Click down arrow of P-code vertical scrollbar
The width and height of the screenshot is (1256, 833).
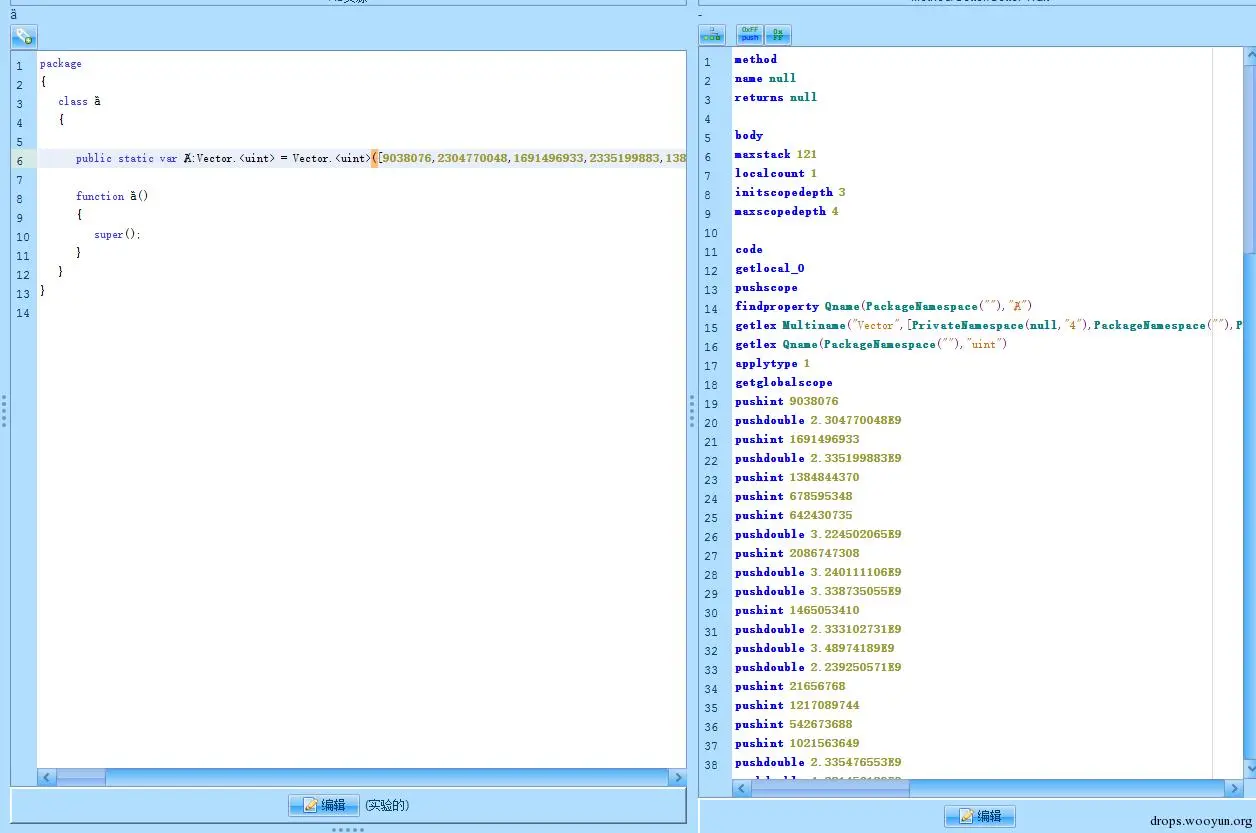[1249, 768]
